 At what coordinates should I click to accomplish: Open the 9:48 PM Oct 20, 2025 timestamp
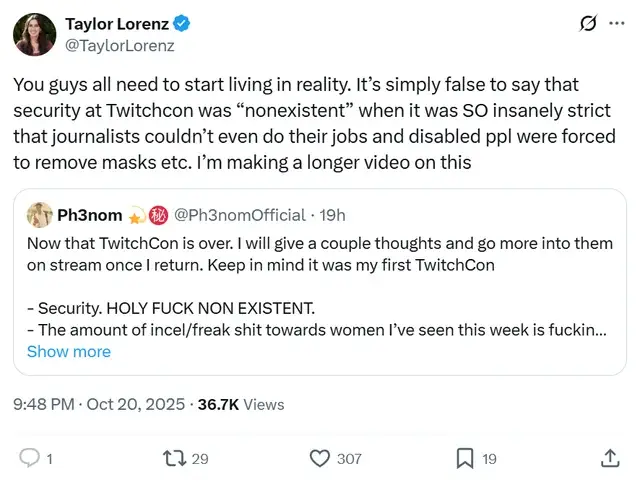click(x=99, y=404)
